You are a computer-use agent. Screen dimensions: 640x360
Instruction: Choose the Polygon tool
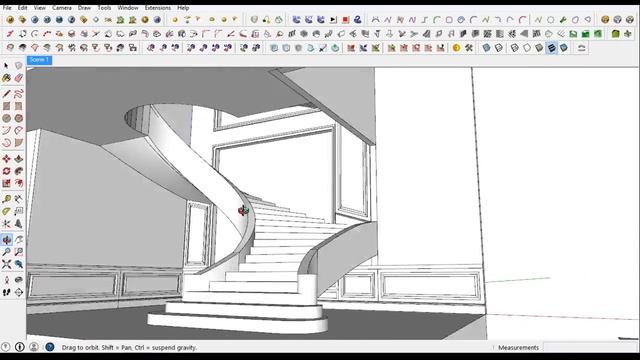click(18, 118)
